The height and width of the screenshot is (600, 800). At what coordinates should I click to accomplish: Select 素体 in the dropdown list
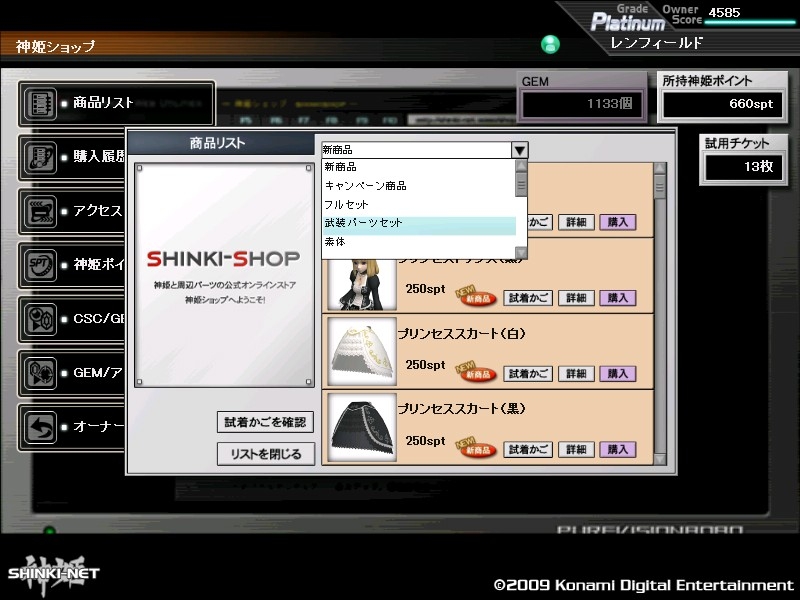(419, 242)
